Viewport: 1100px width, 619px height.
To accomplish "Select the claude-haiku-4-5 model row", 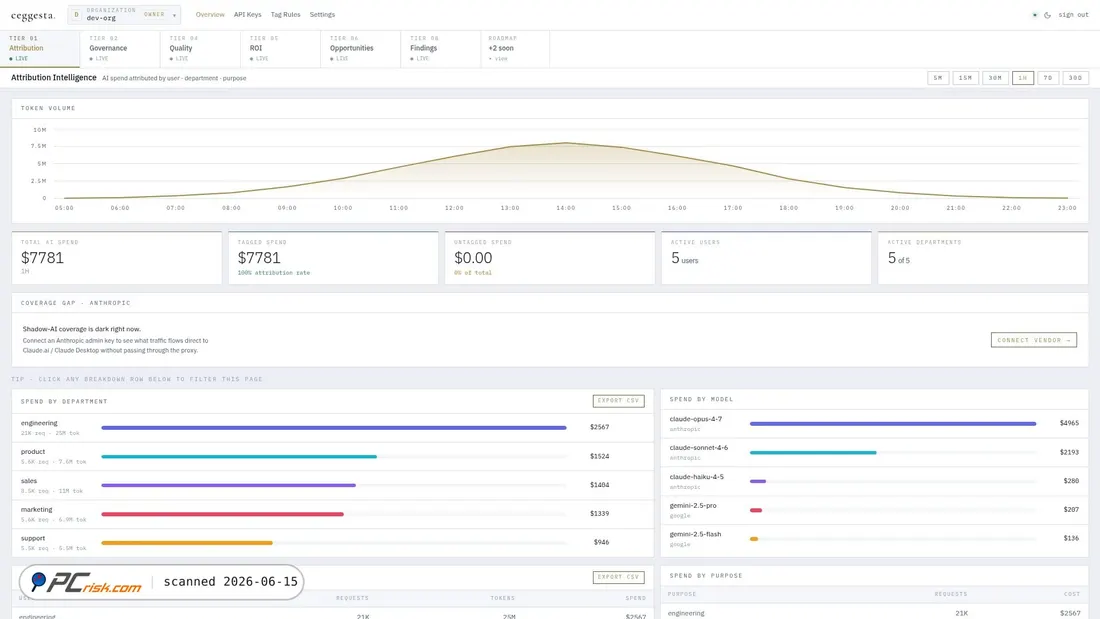I will 874,481.
